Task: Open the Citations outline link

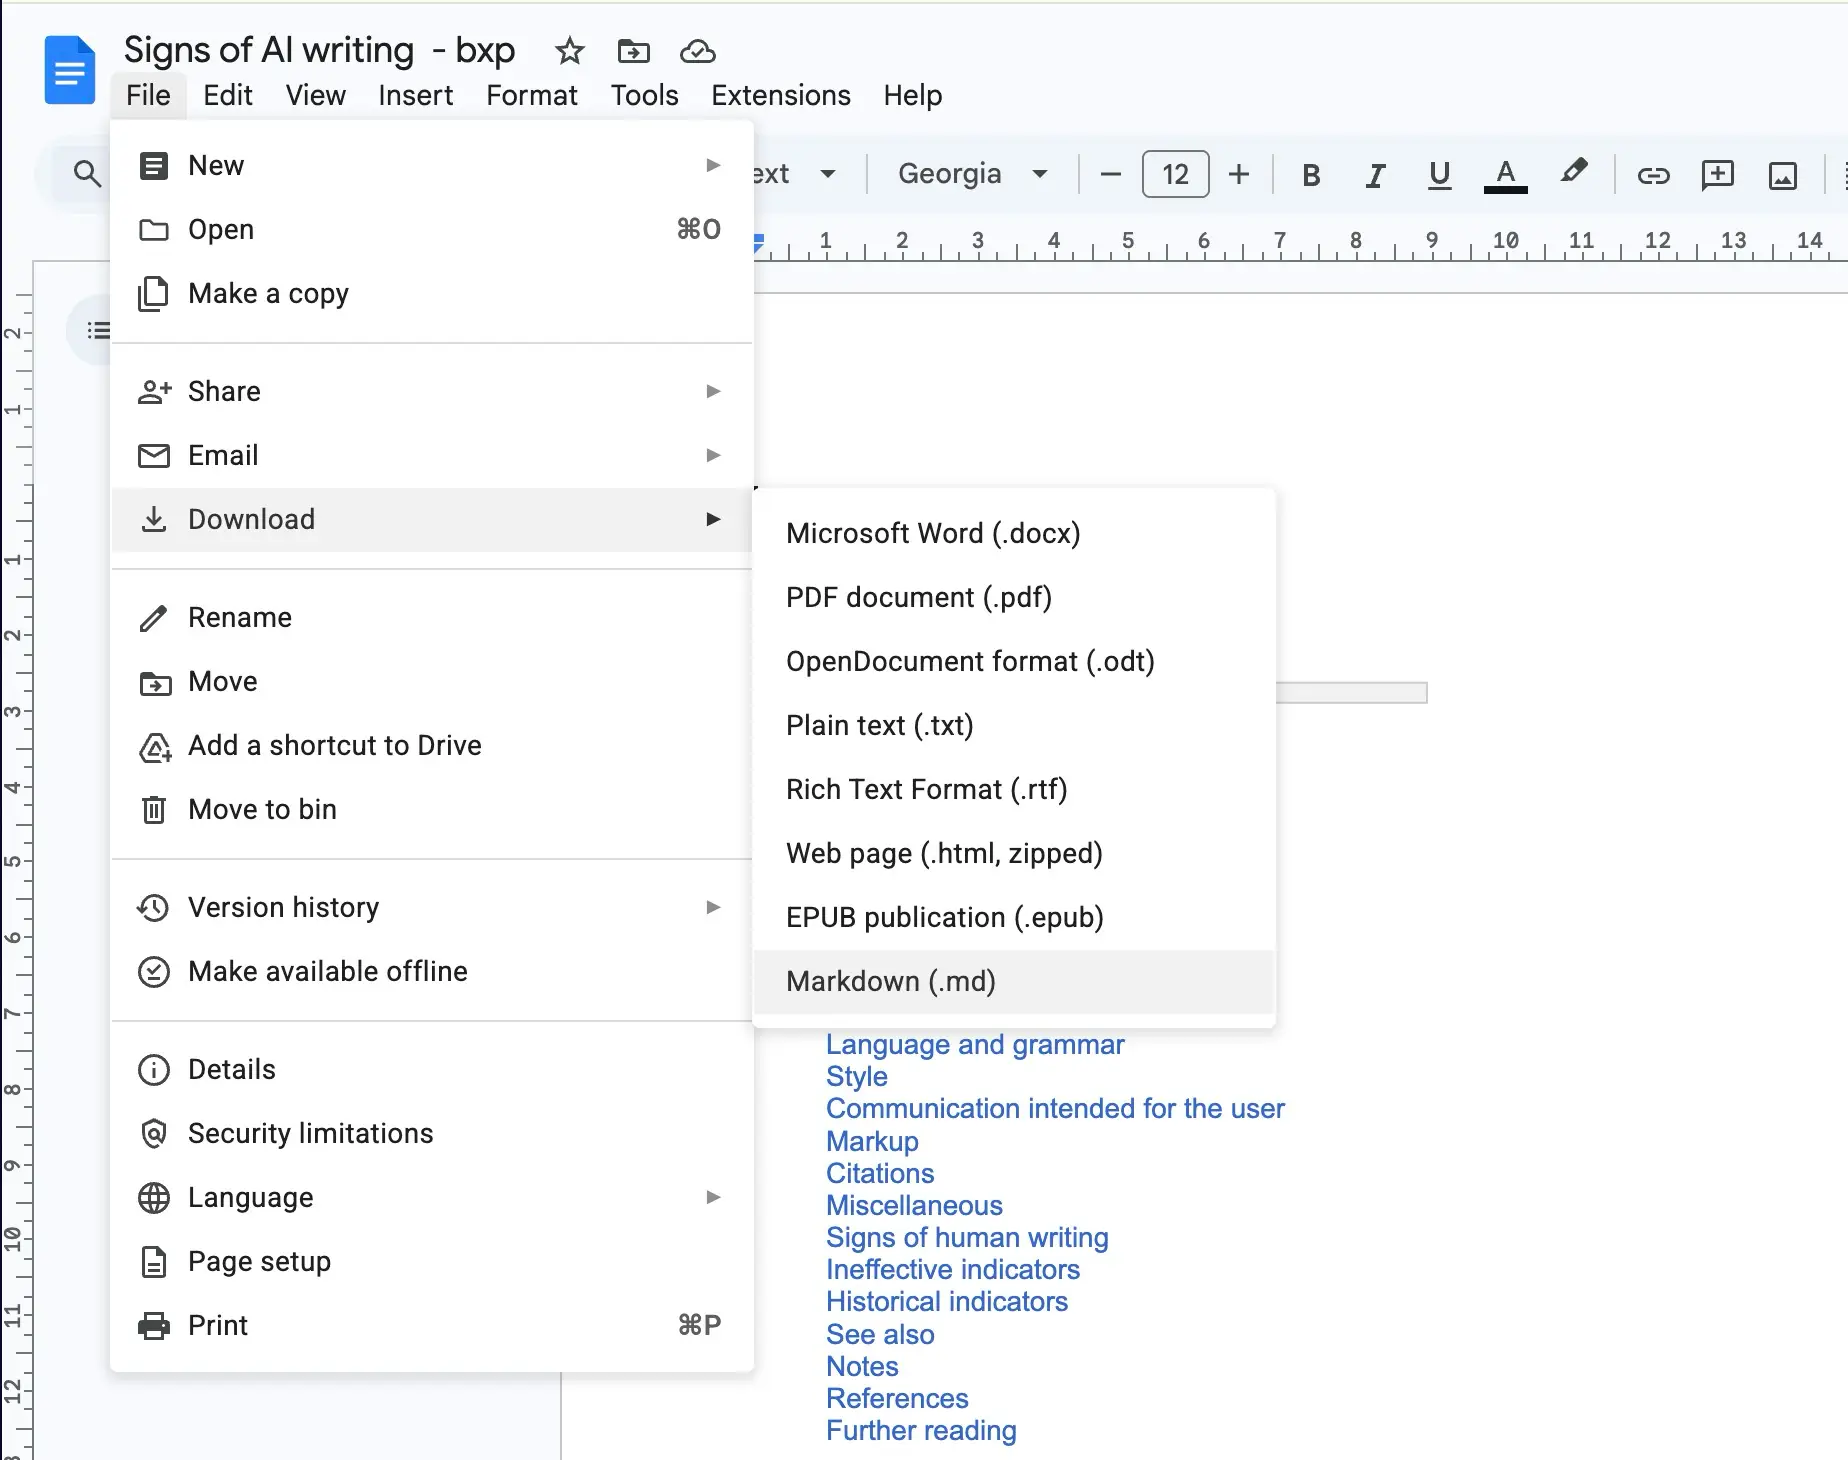Action: [879, 1173]
